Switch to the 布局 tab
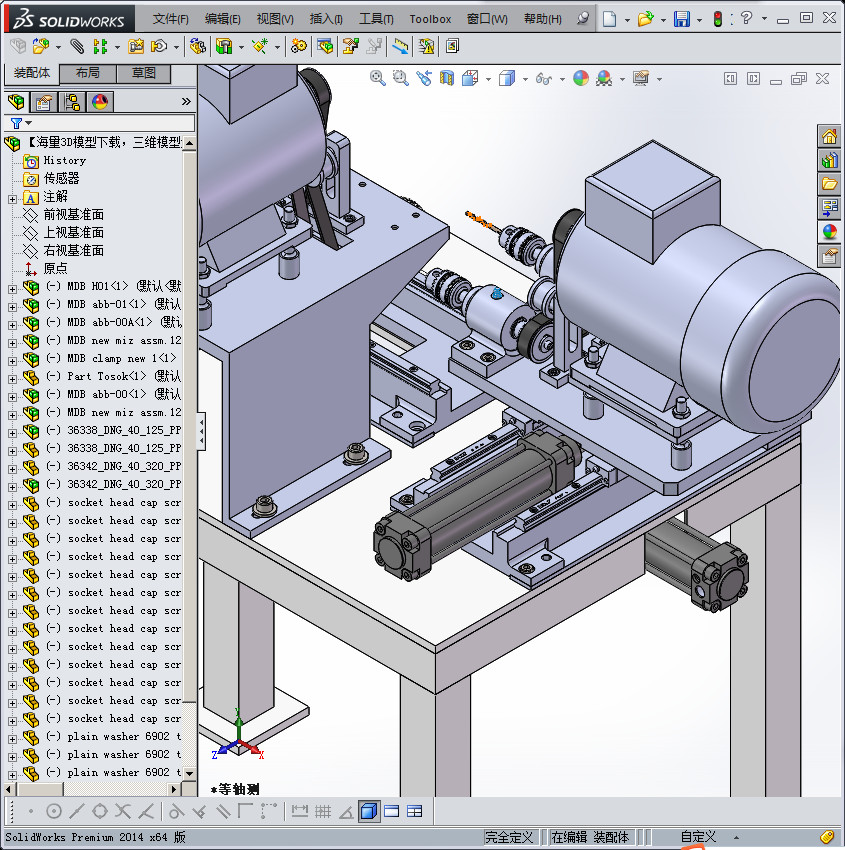The width and height of the screenshot is (845, 850). pyautogui.click(x=87, y=73)
